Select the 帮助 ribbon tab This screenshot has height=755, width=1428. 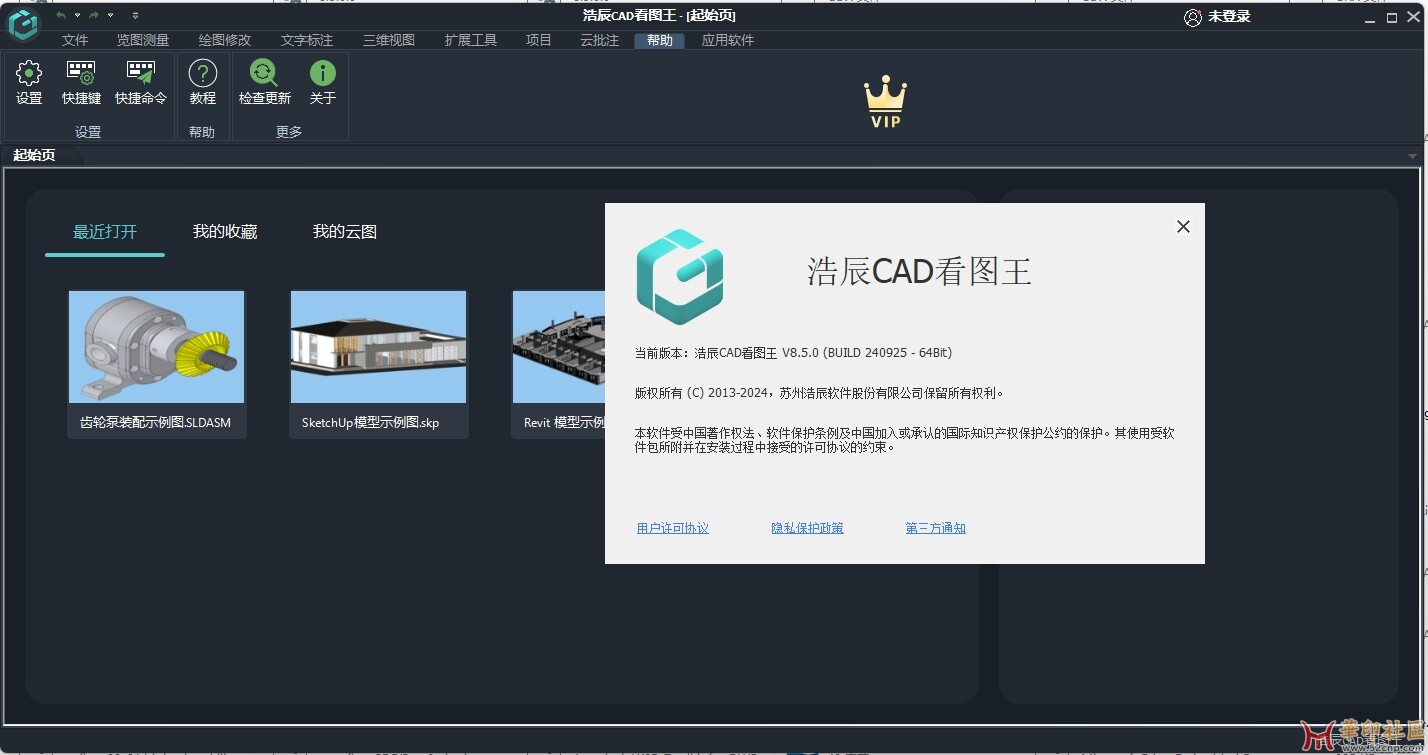(x=660, y=40)
